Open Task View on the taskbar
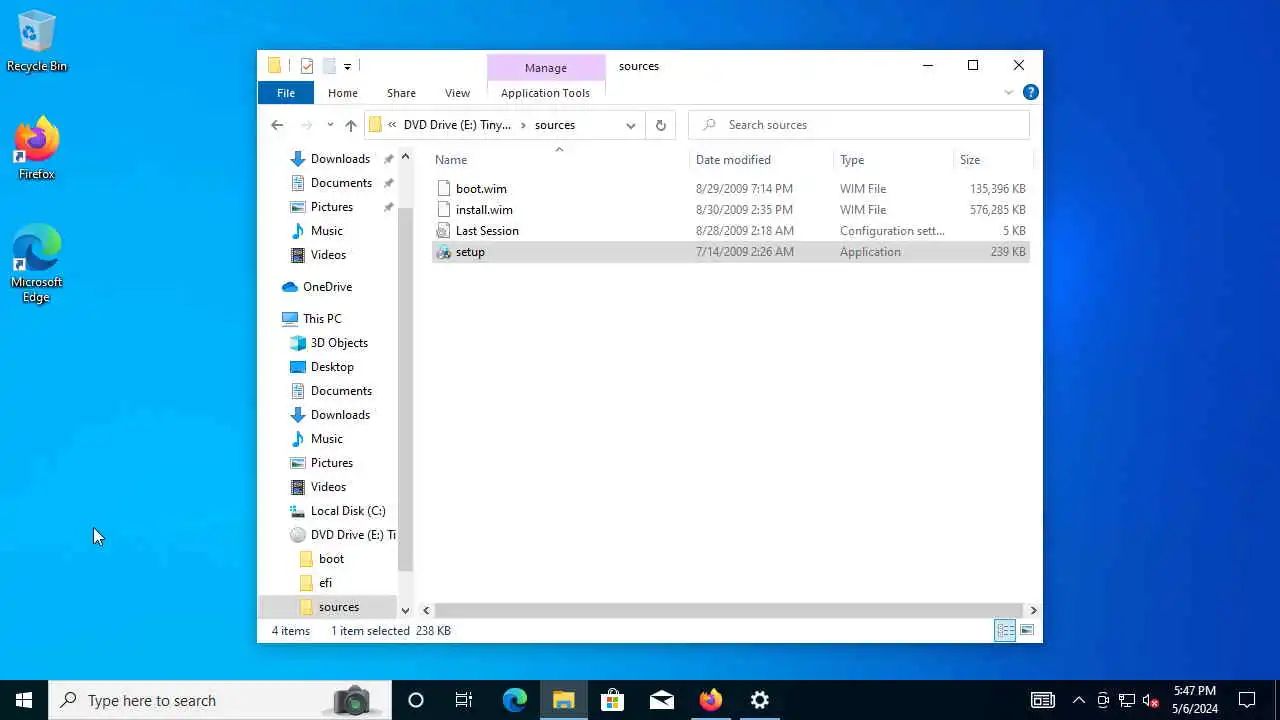Image resolution: width=1280 pixels, height=720 pixels. (x=464, y=700)
